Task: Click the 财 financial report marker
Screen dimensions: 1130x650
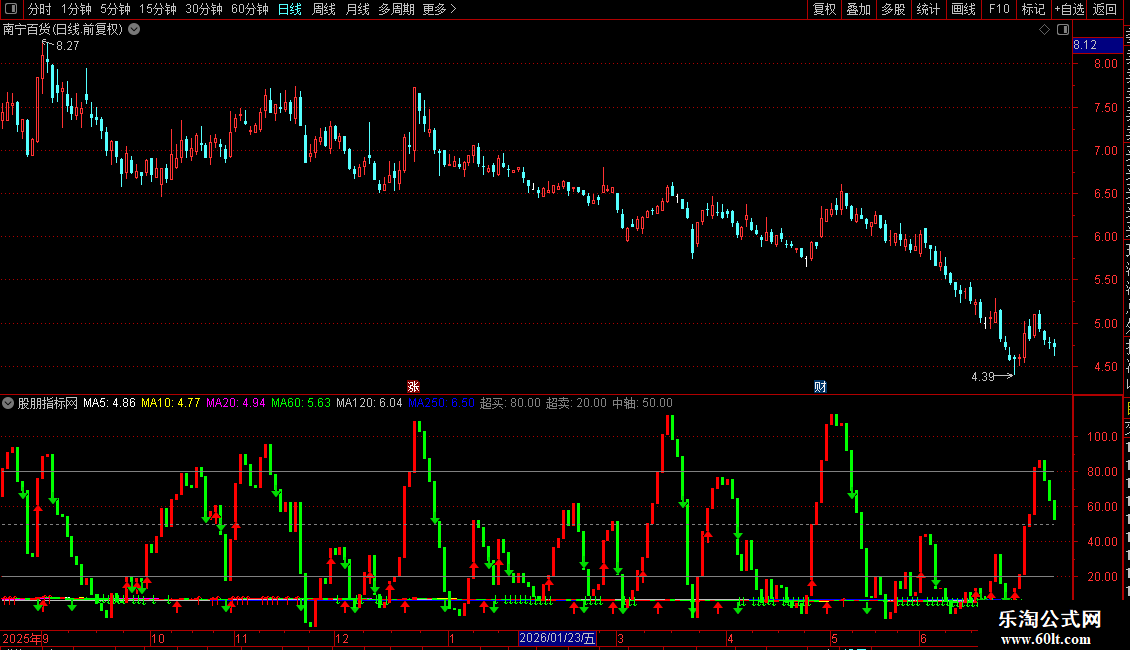Action: [820, 387]
